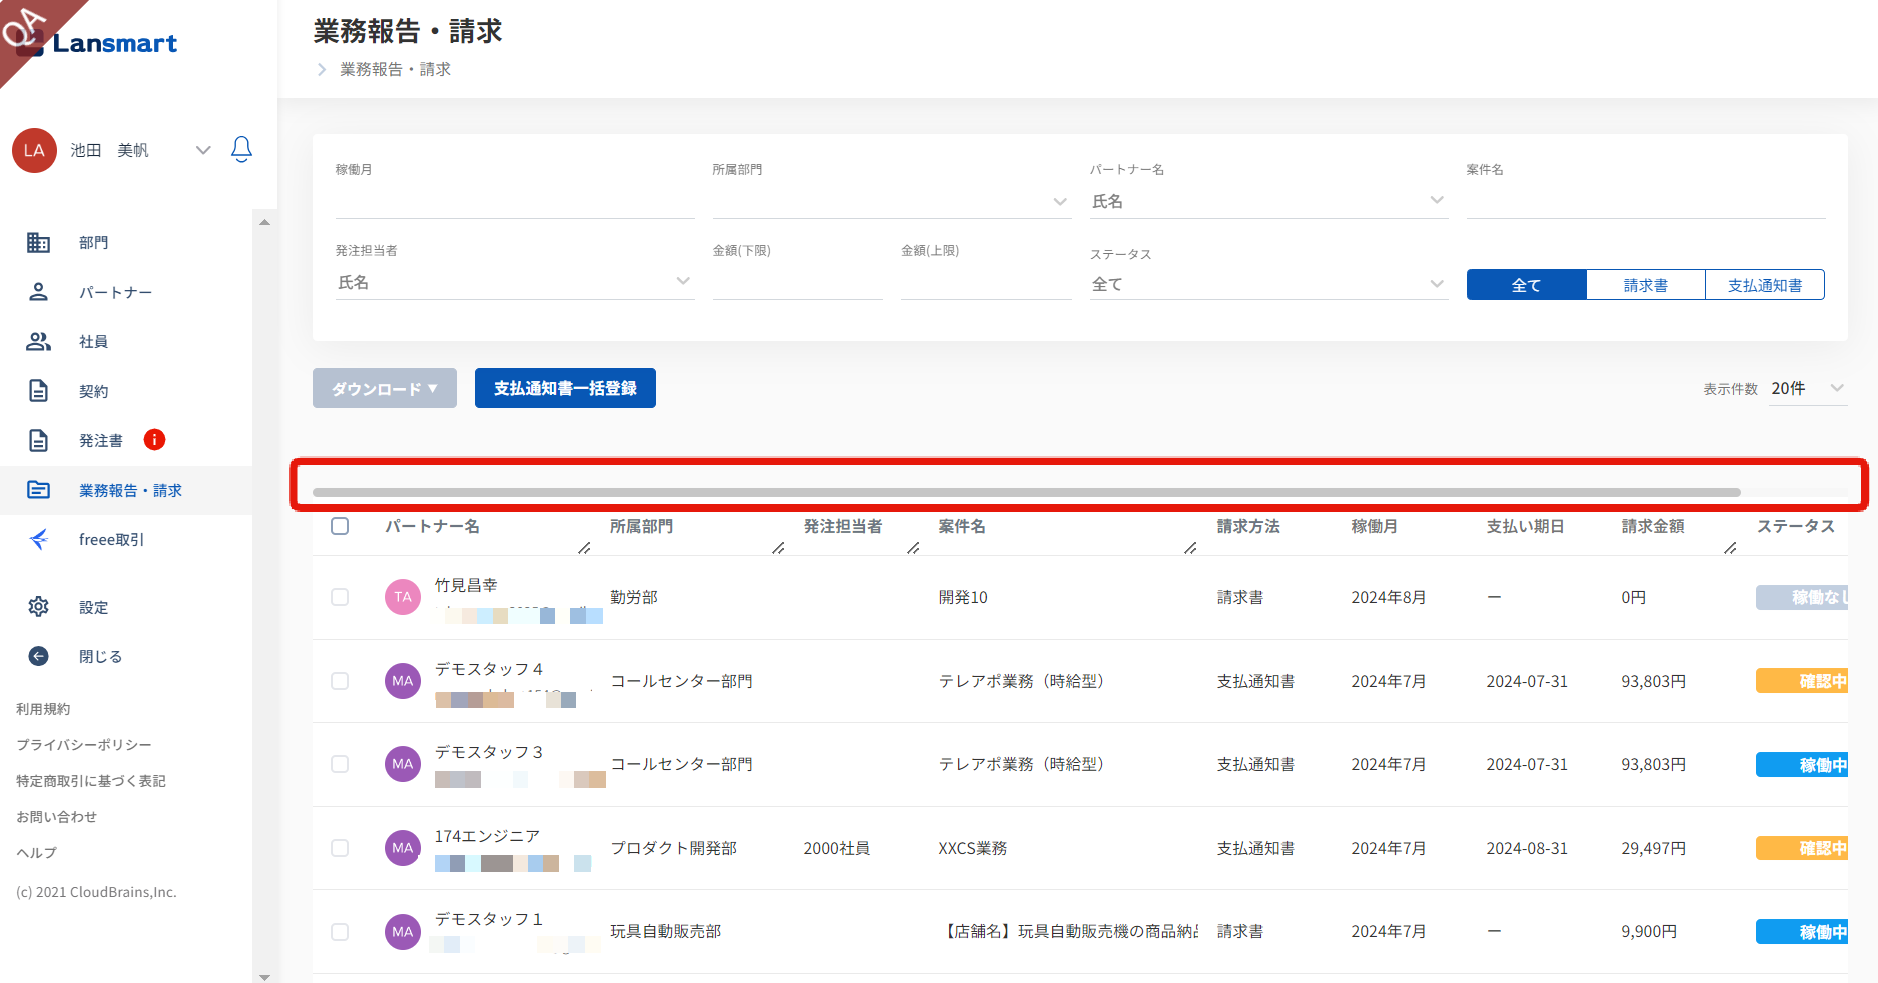Click the 発注書 document icon

click(38, 440)
